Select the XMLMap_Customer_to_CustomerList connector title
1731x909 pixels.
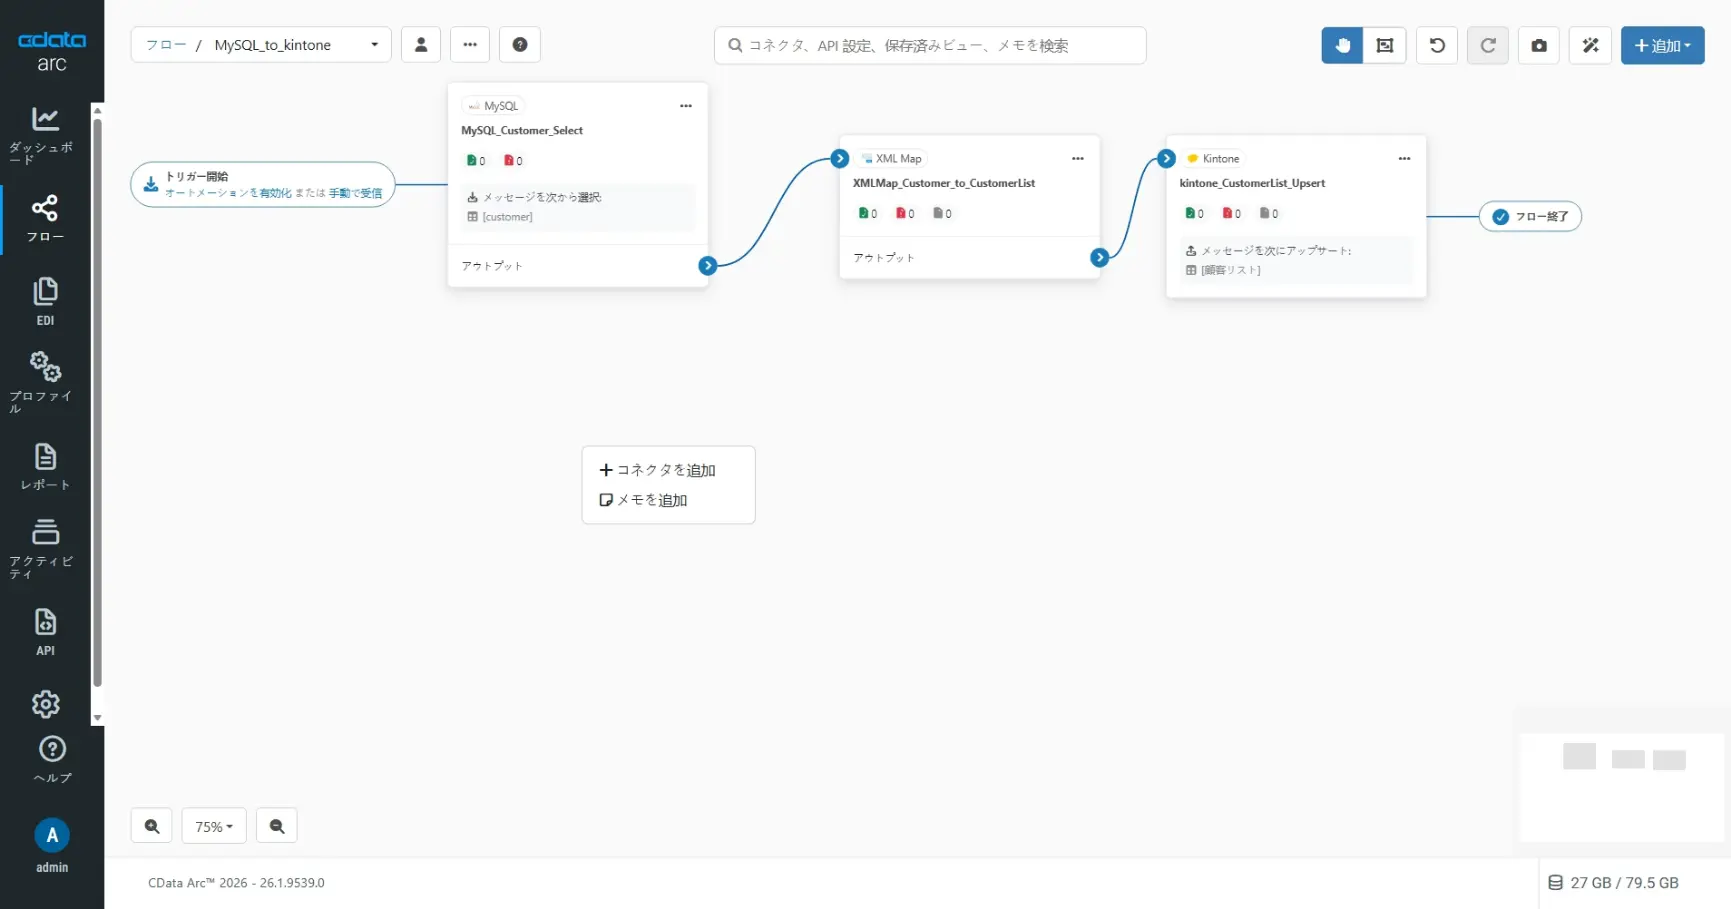click(944, 183)
